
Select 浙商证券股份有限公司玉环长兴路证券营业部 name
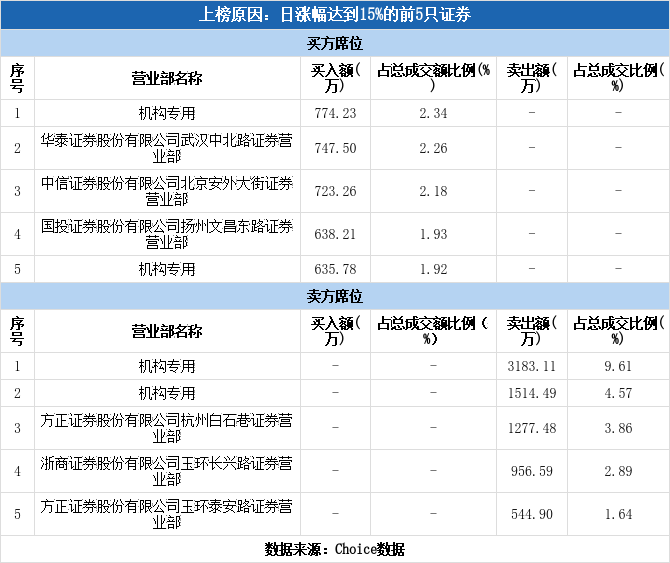(167, 471)
